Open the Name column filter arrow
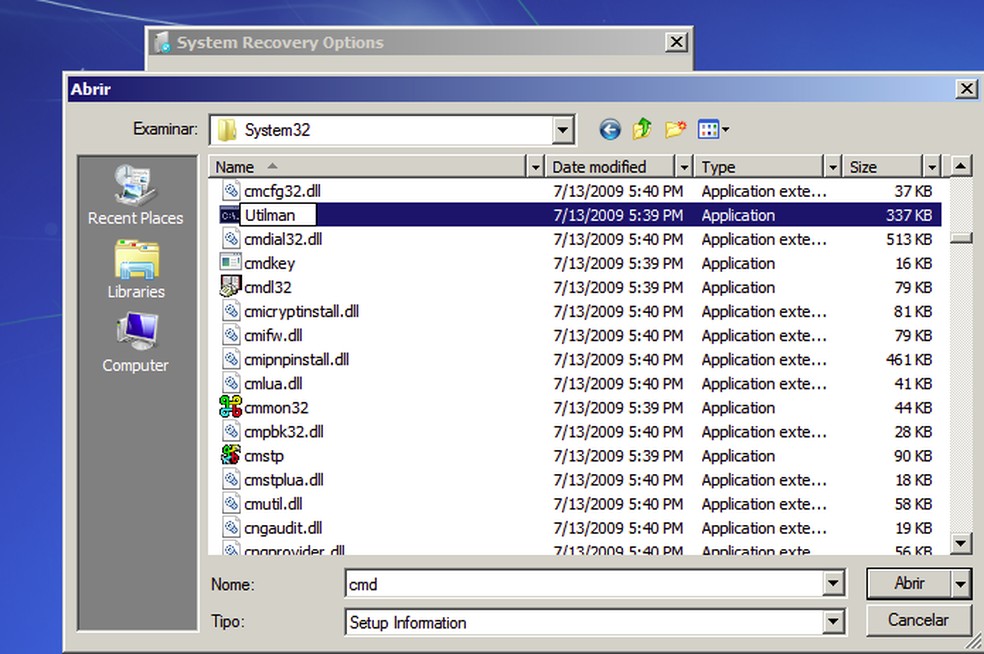This screenshot has width=984, height=654. pyautogui.click(x=535, y=167)
